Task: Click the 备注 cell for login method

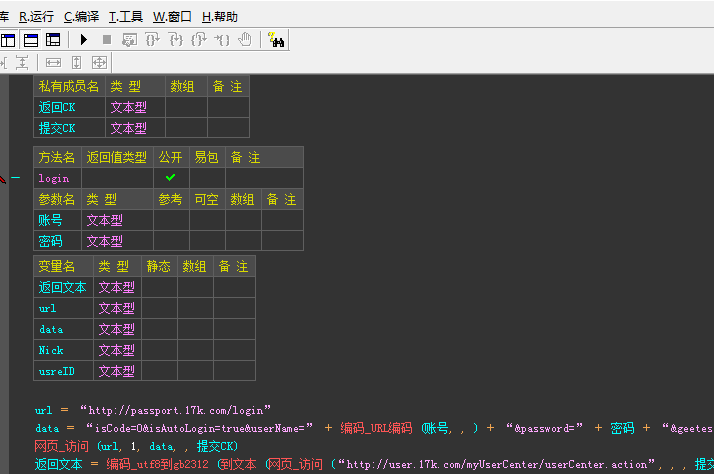Action: tap(264, 178)
